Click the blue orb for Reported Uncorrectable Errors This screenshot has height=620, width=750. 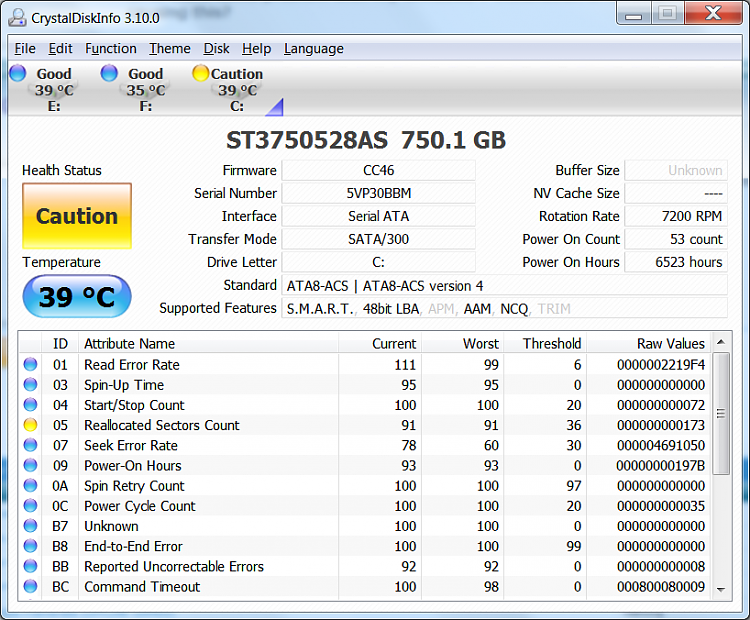coord(30,566)
